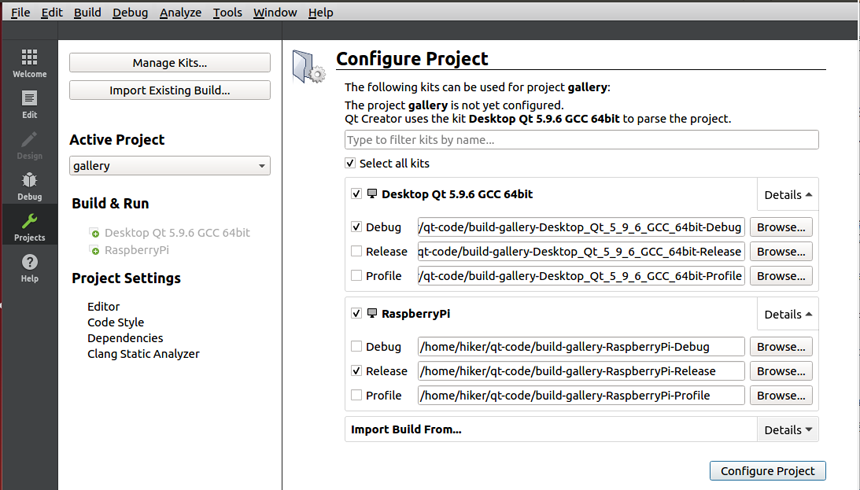Browse for Desktop Qt Release build directory
The image size is (860, 490).
781,251
